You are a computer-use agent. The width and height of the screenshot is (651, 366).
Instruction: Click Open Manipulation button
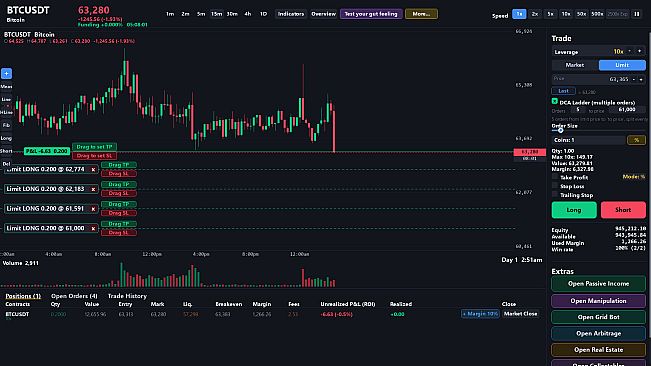[598, 301]
